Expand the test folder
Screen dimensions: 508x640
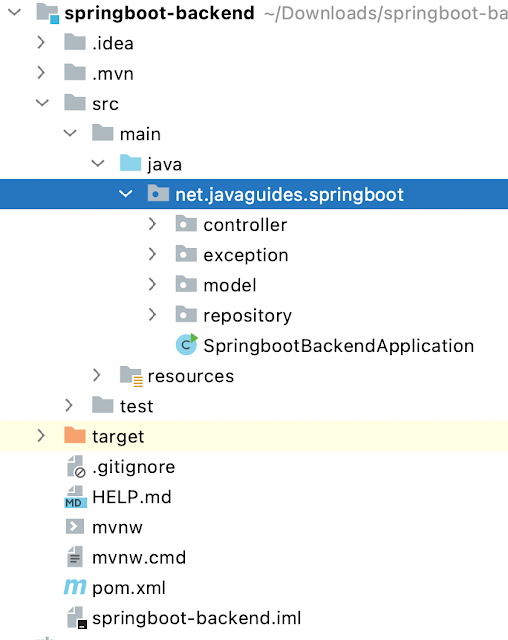pos(69,405)
